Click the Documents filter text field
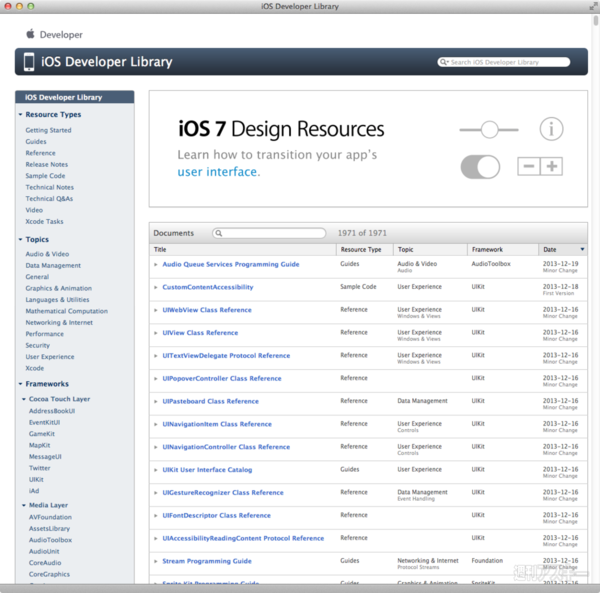 tap(269, 233)
